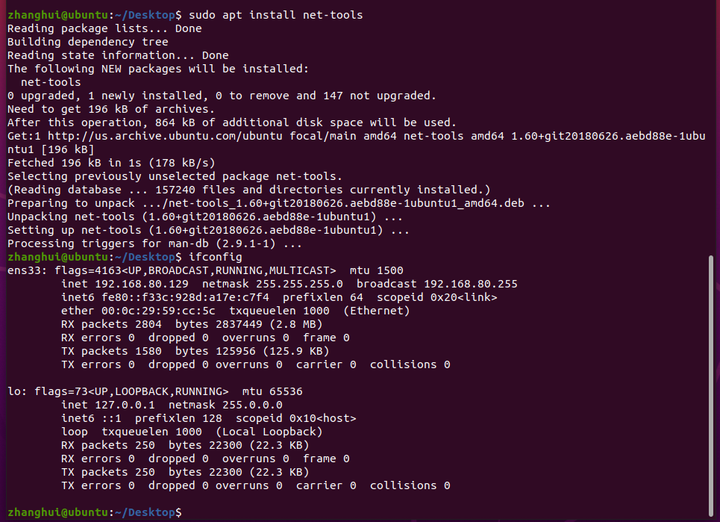720x522 pixels.
Task: Click the 'ifconfig' command text
Action: (215, 257)
